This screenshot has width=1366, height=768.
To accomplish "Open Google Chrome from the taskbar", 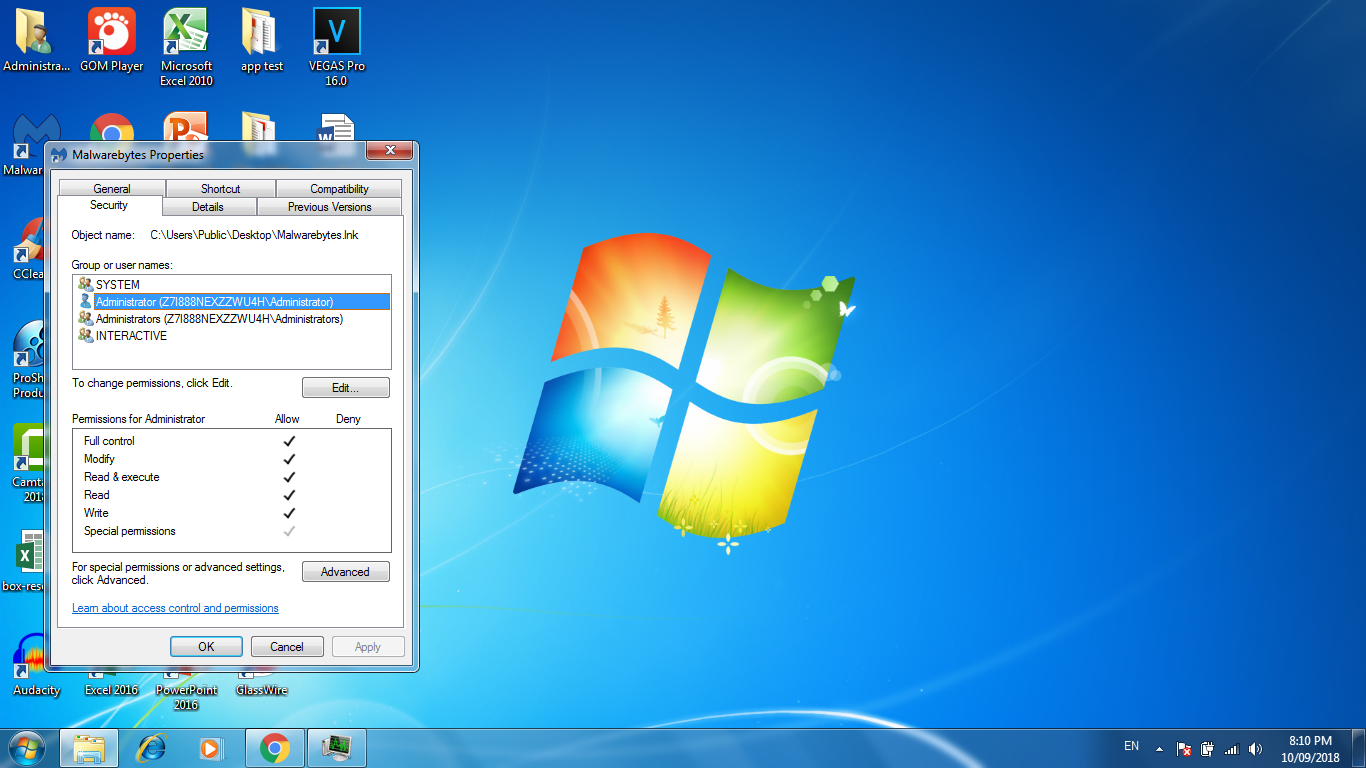I will (x=275, y=748).
